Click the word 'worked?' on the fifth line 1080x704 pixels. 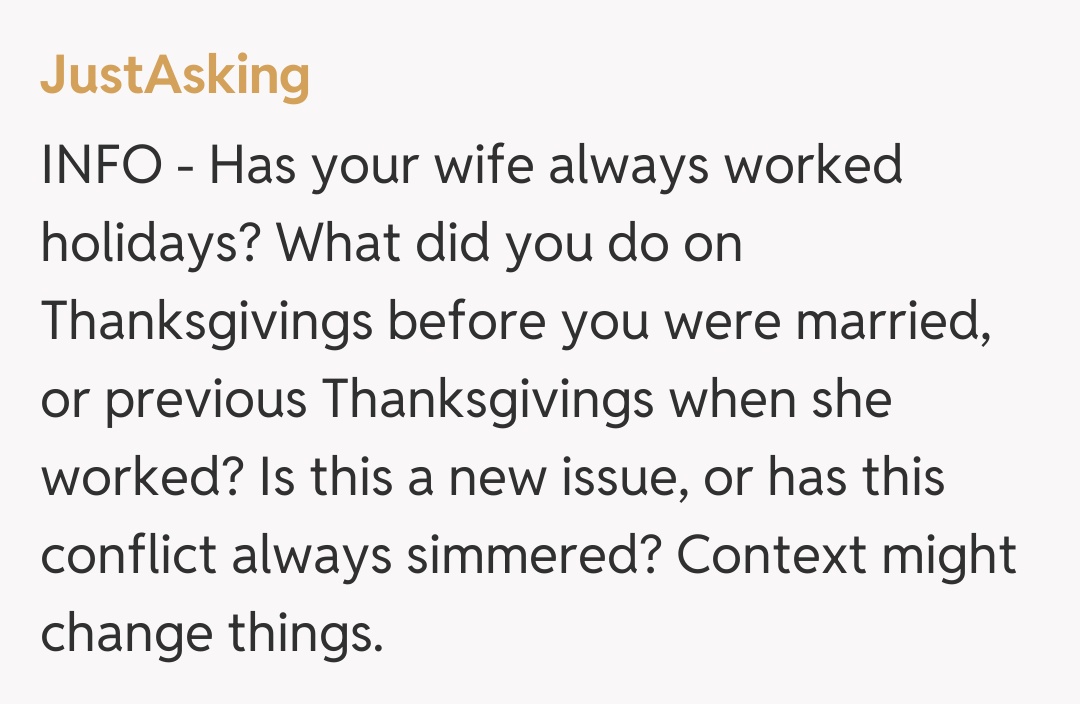[140, 479]
